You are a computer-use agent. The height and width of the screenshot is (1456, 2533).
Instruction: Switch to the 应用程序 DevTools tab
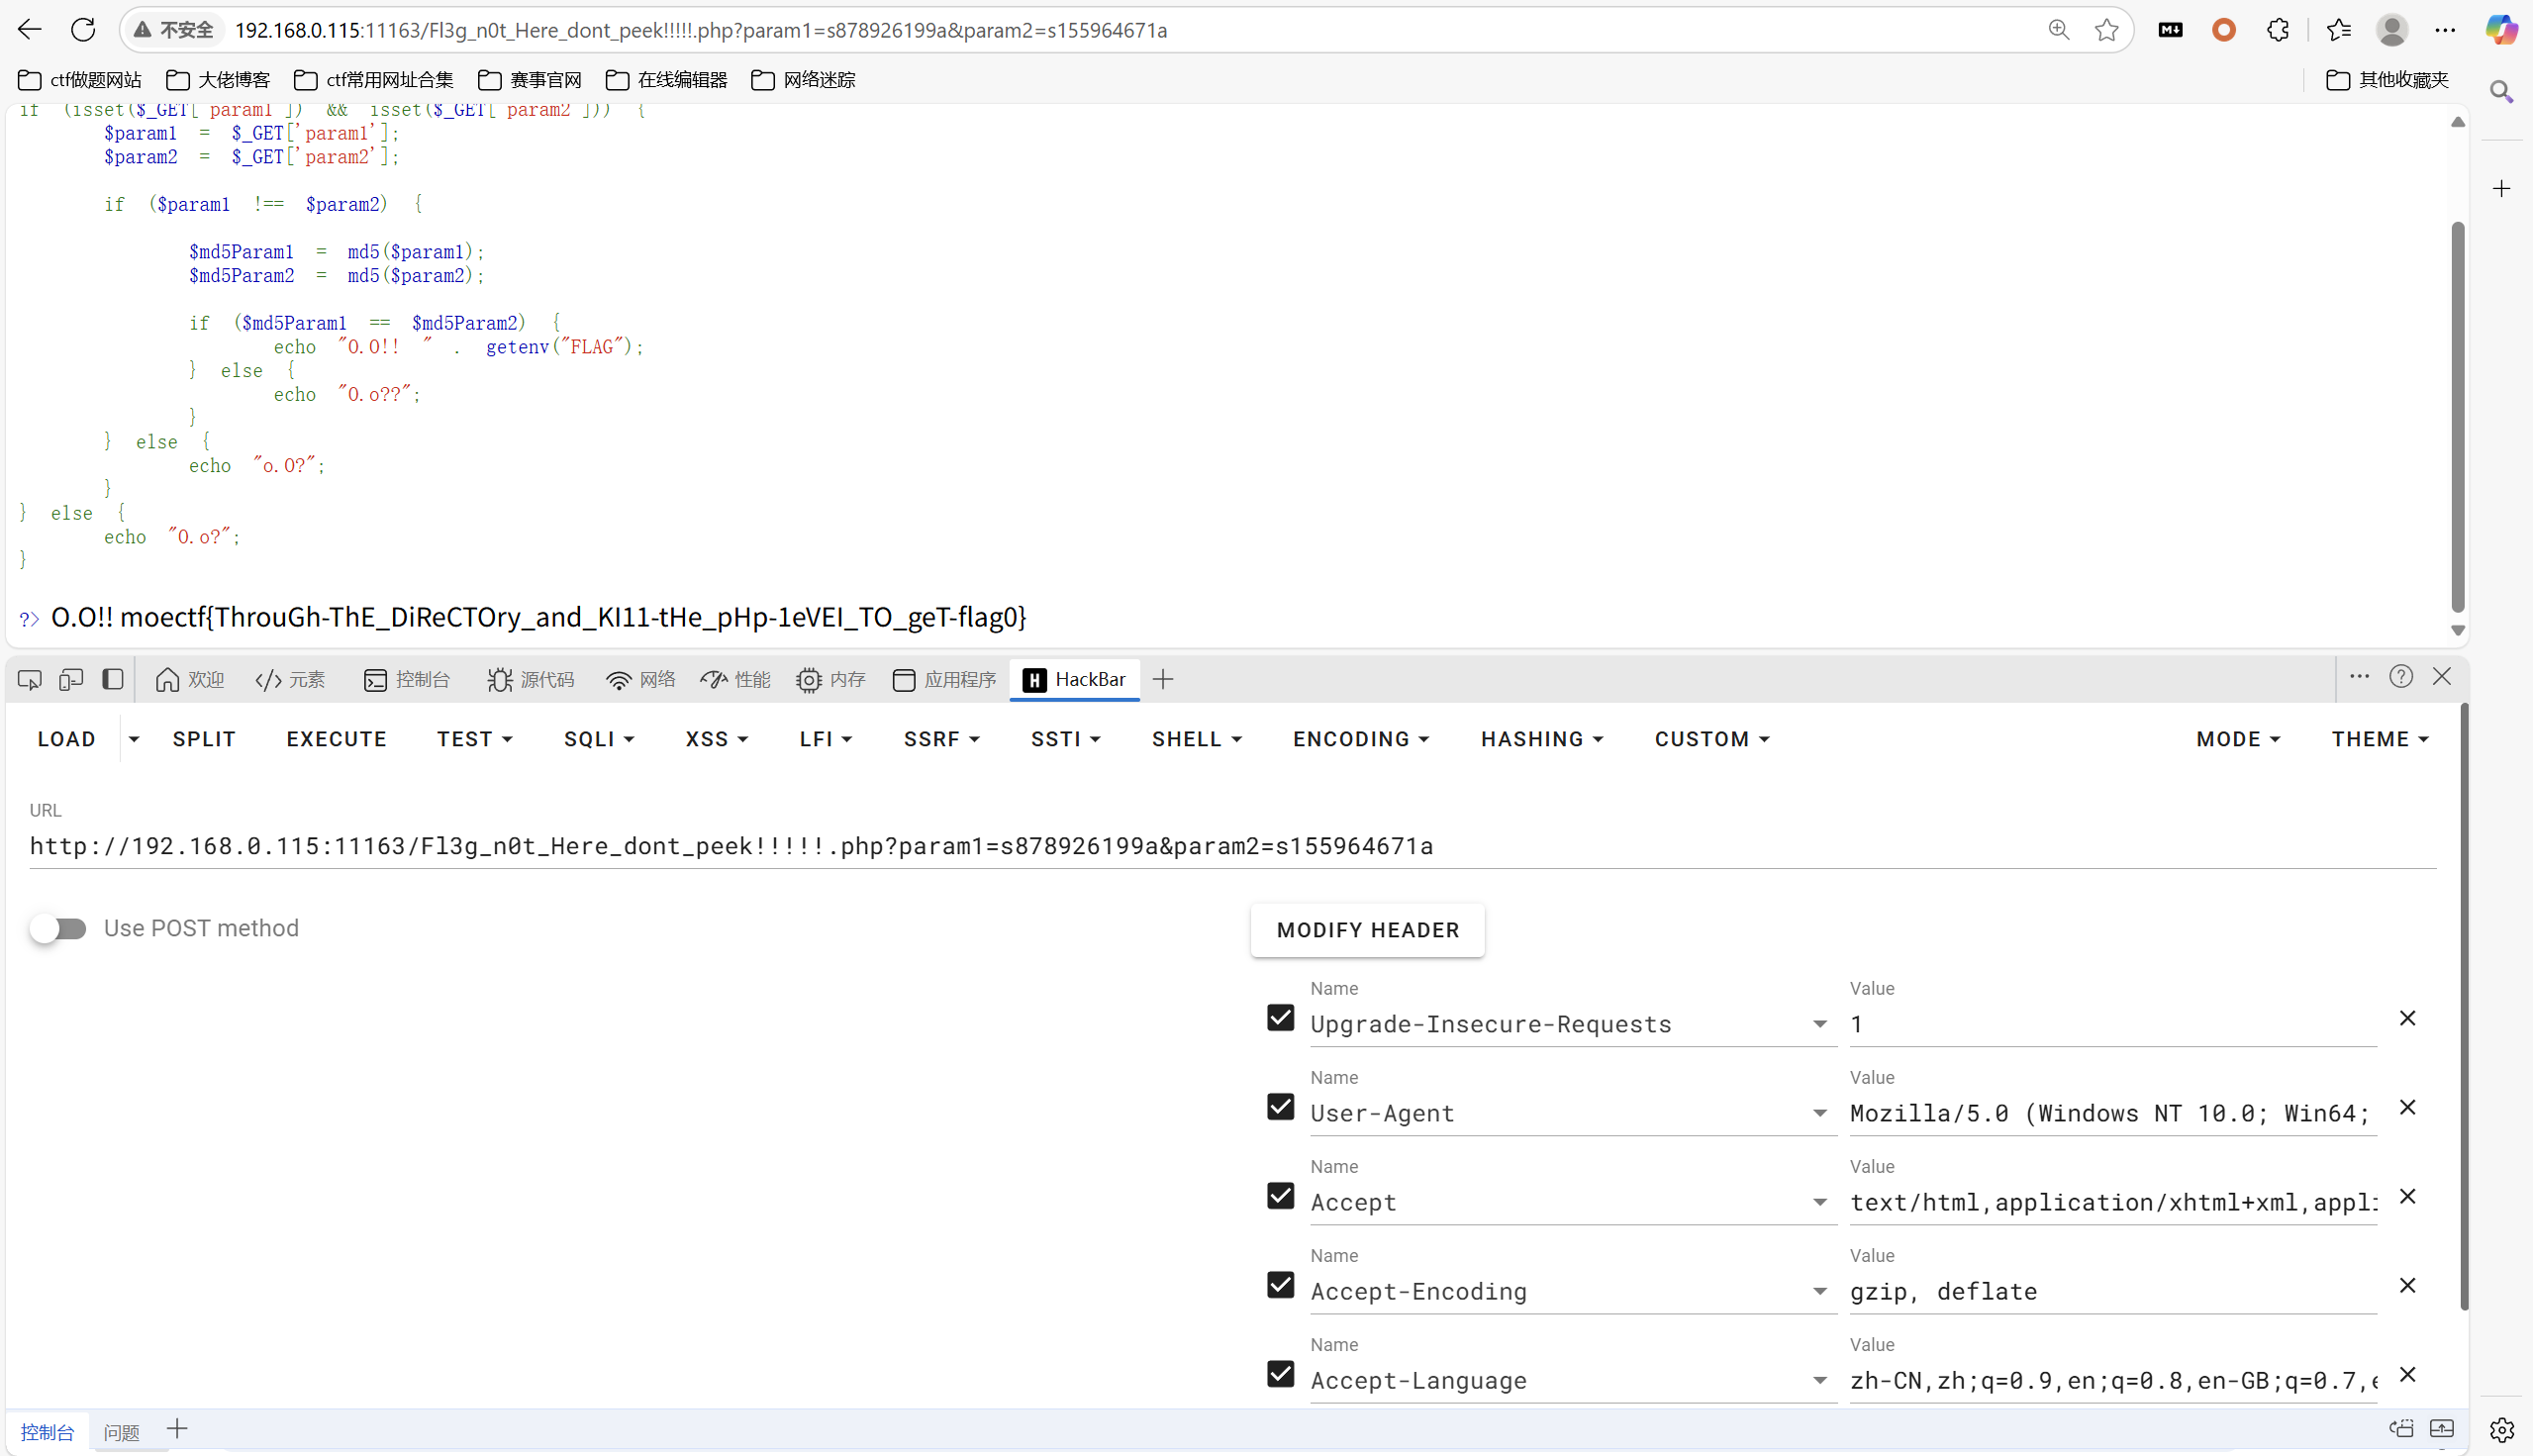tap(945, 680)
